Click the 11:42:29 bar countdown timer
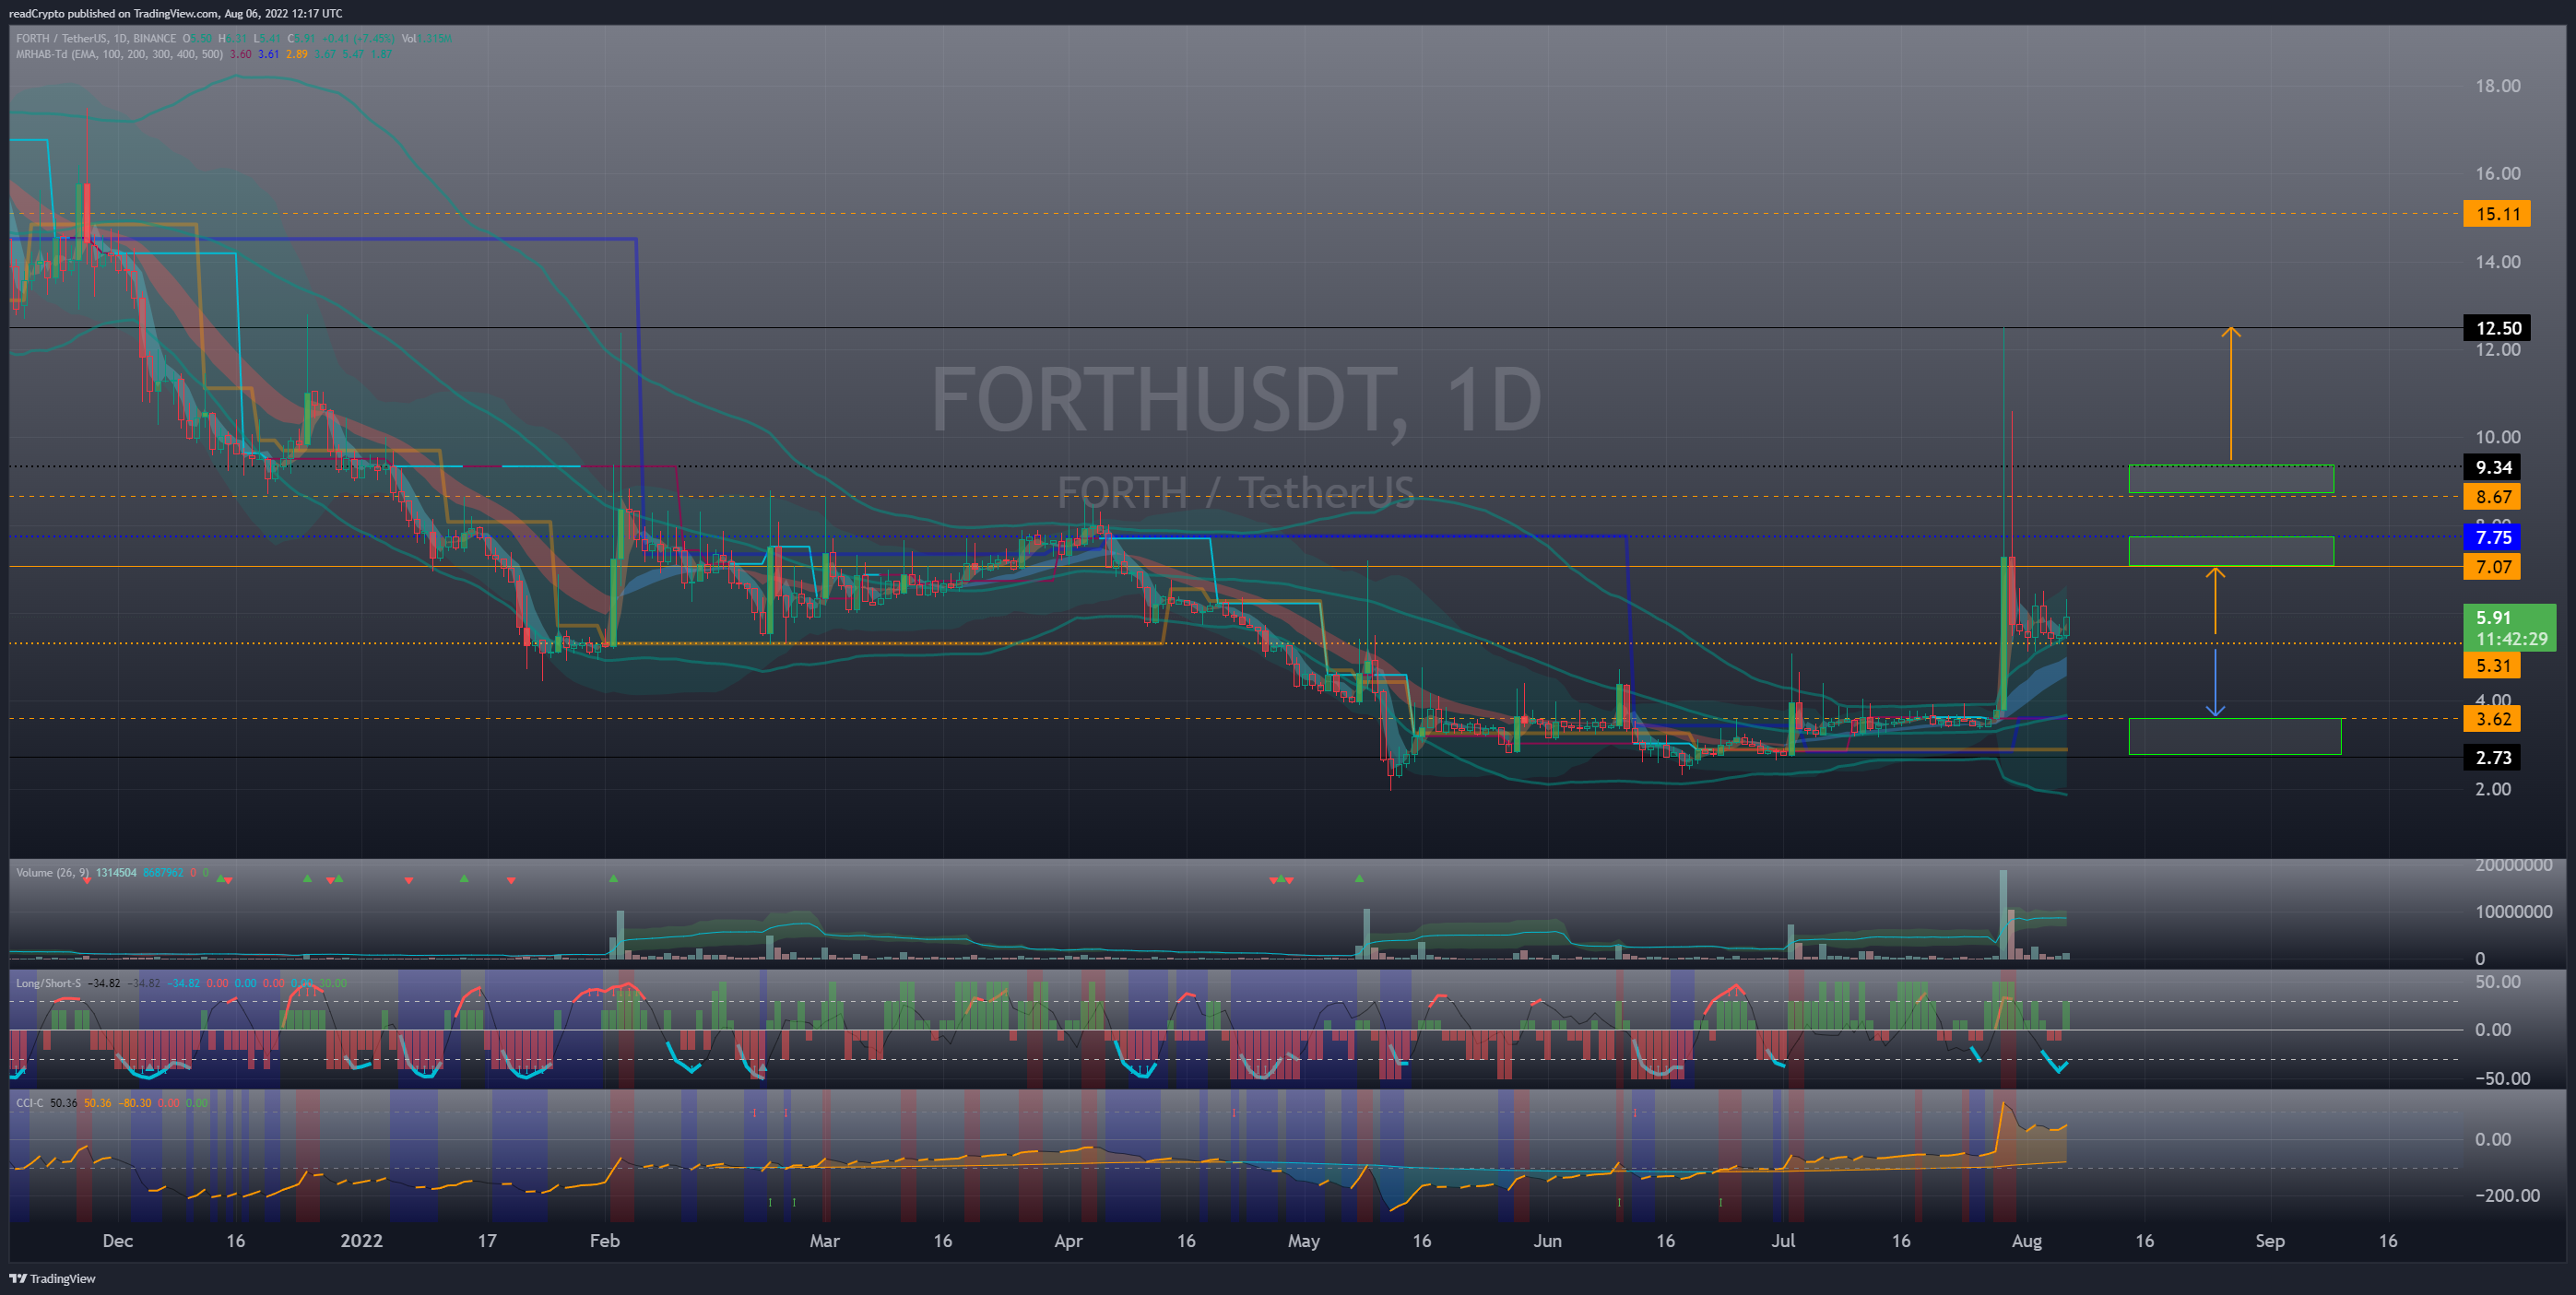Viewport: 2576px width, 1295px height. pyautogui.click(x=2511, y=639)
